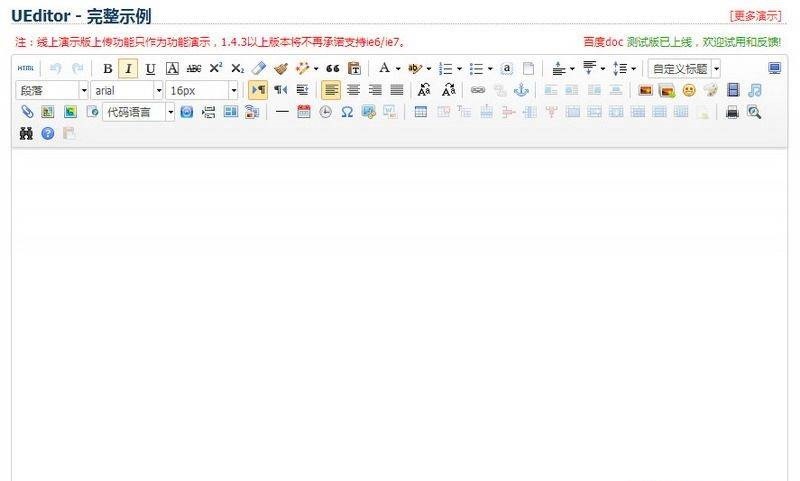
Task: Open the 自定义标题 custom heading dropdown
Action: (716, 69)
